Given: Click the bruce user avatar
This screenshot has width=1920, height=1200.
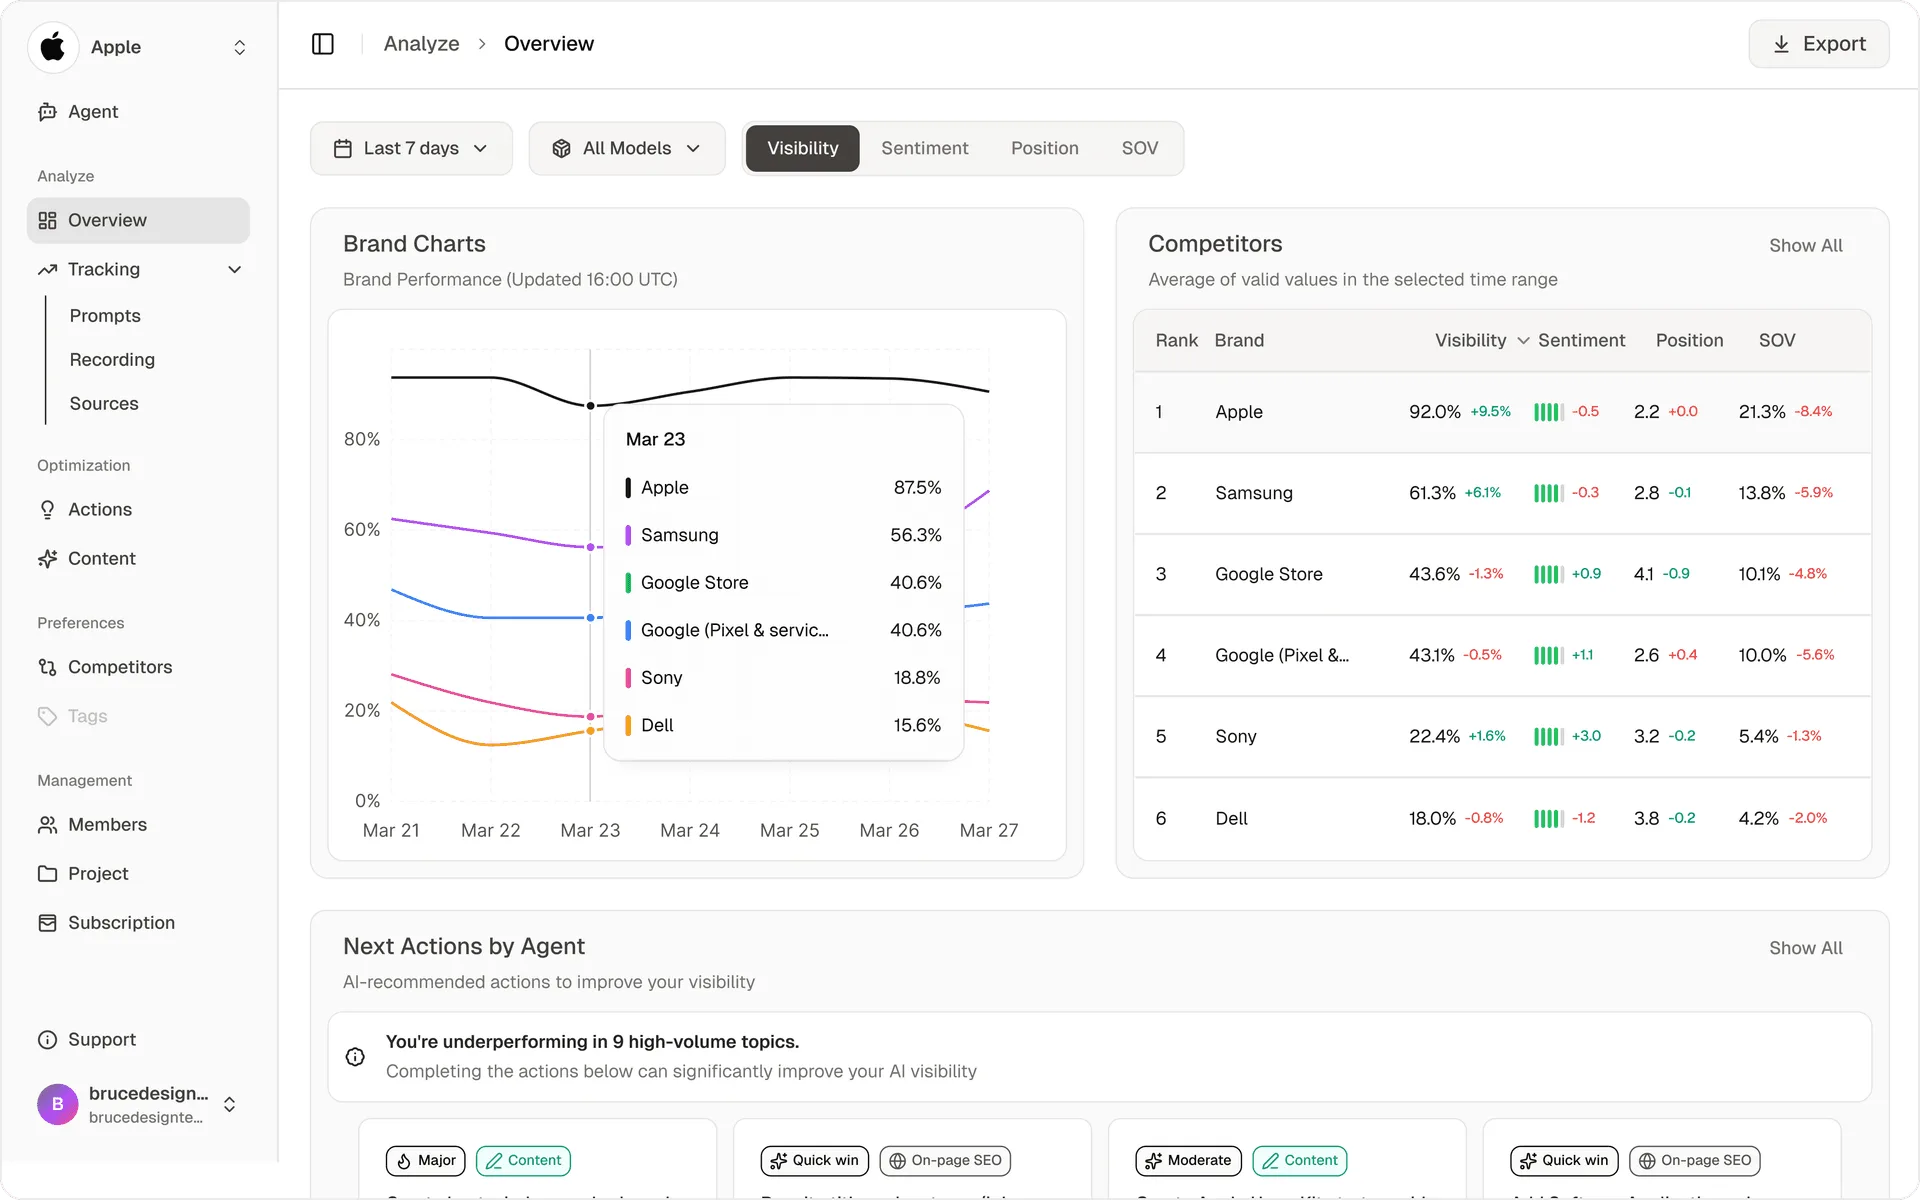Looking at the screenshot, I should pos(58,1104).
